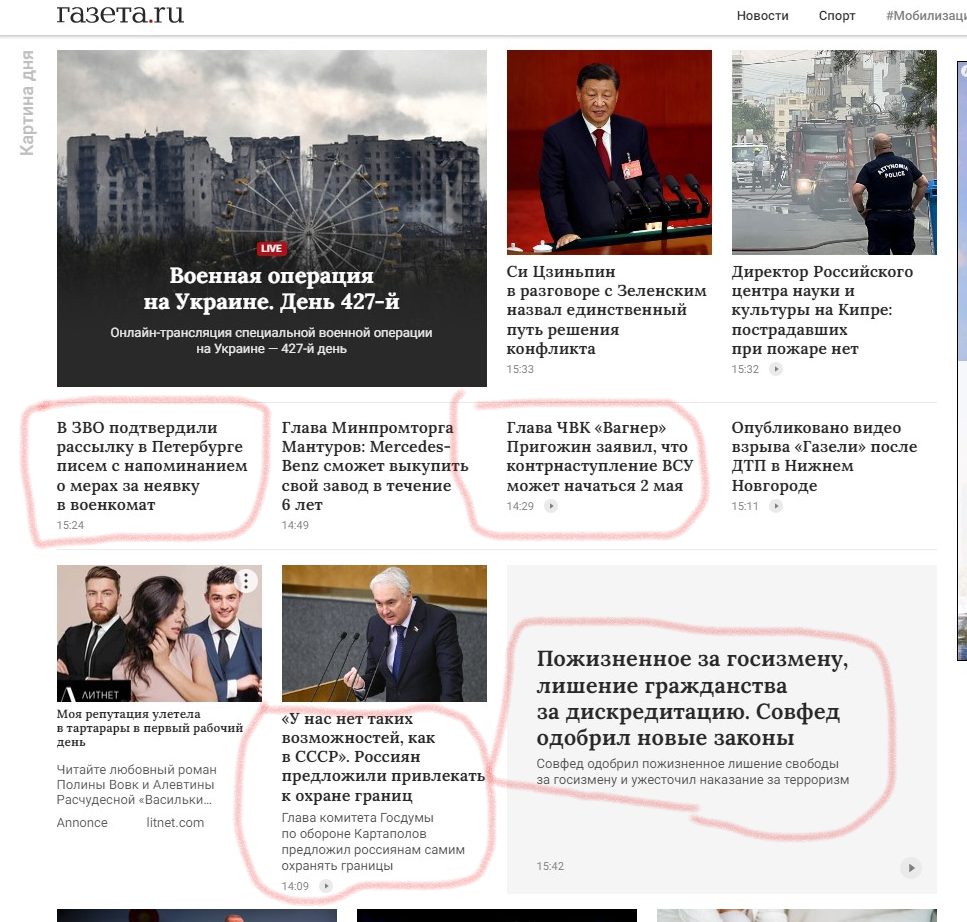Screen dimensions: 967x922
Task: Click the play icon beside 14:09 timestamp
Action: [326, 886]
